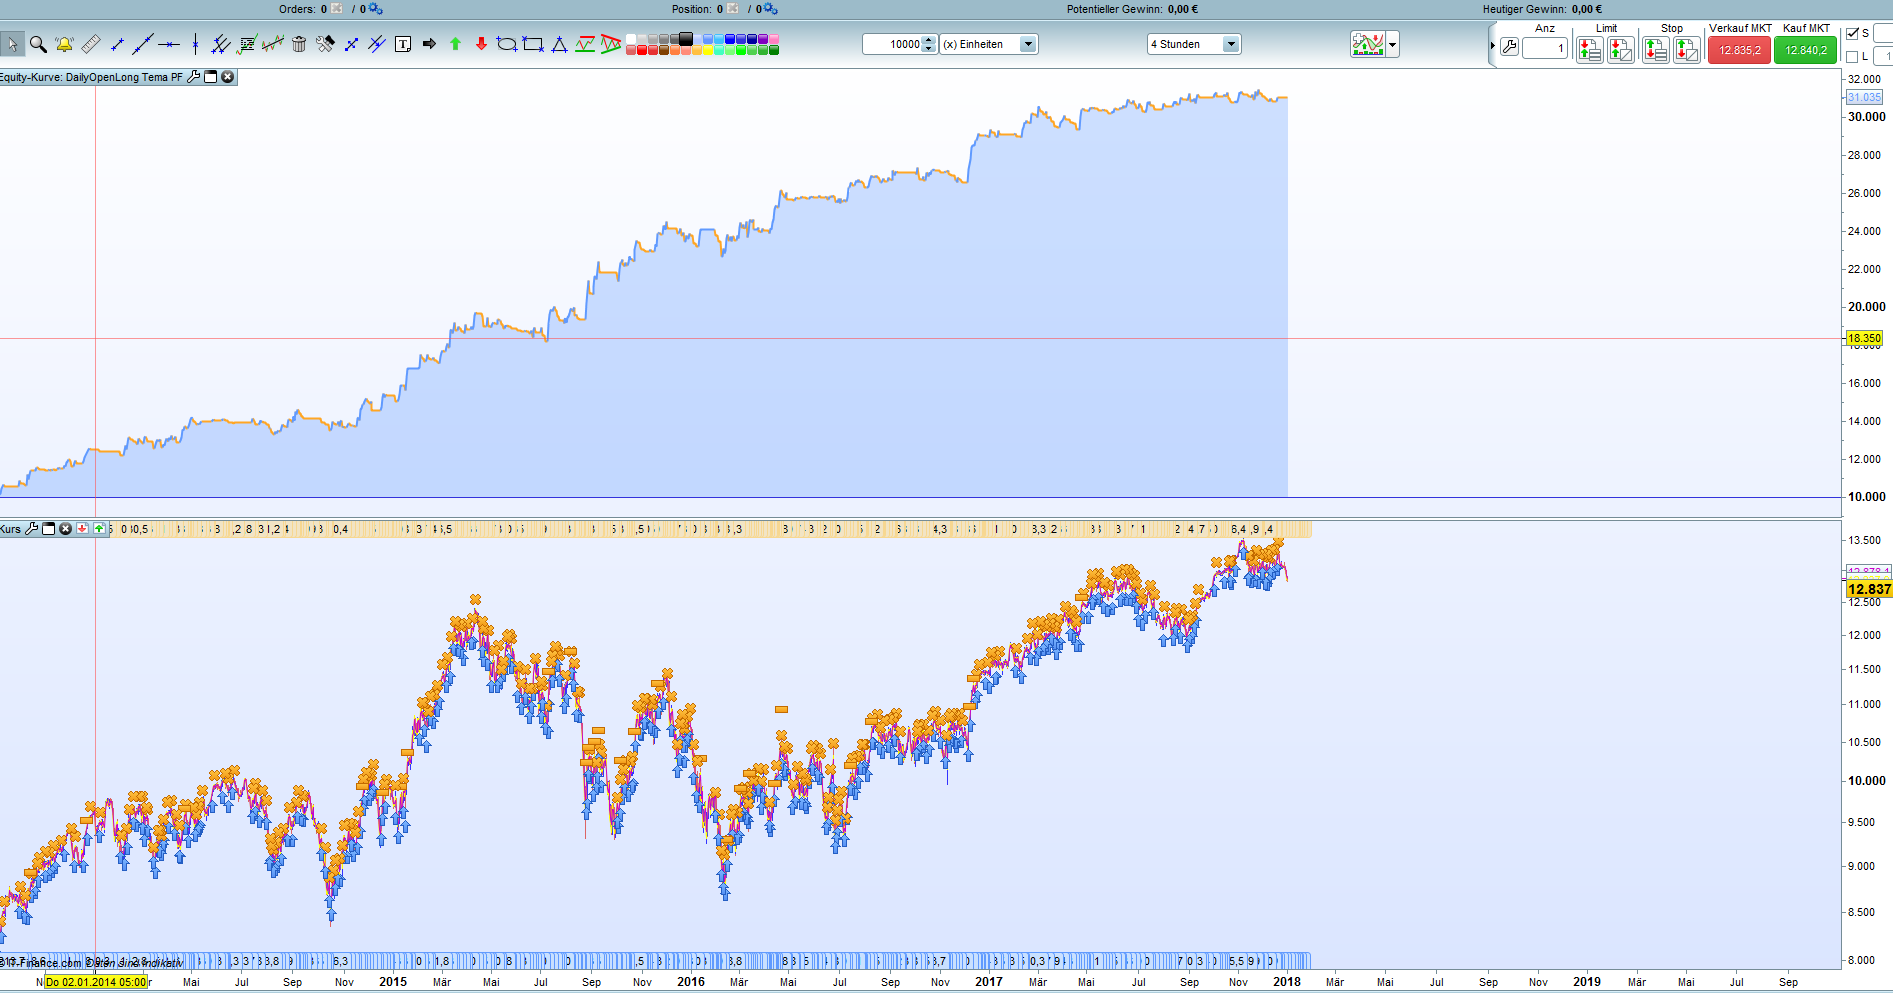This screenshot has width=1893, height=993.
Task: Click the trash bin delete-objects icon
Action: (299, 44)
